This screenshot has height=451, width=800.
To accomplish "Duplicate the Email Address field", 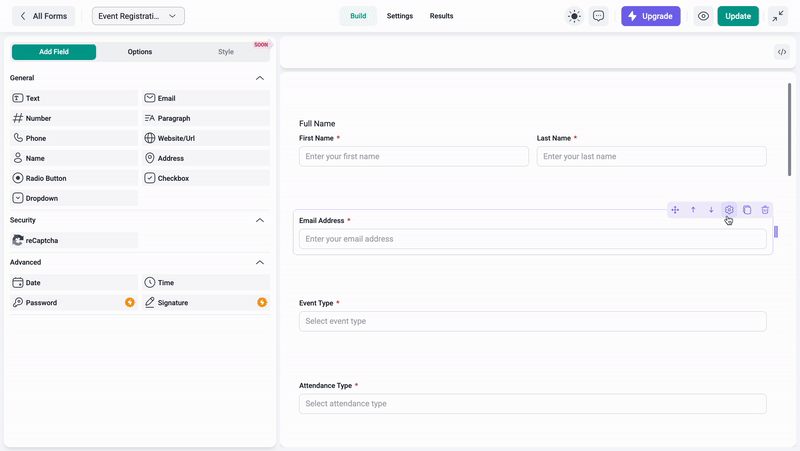I will click(x=747, y=210).
